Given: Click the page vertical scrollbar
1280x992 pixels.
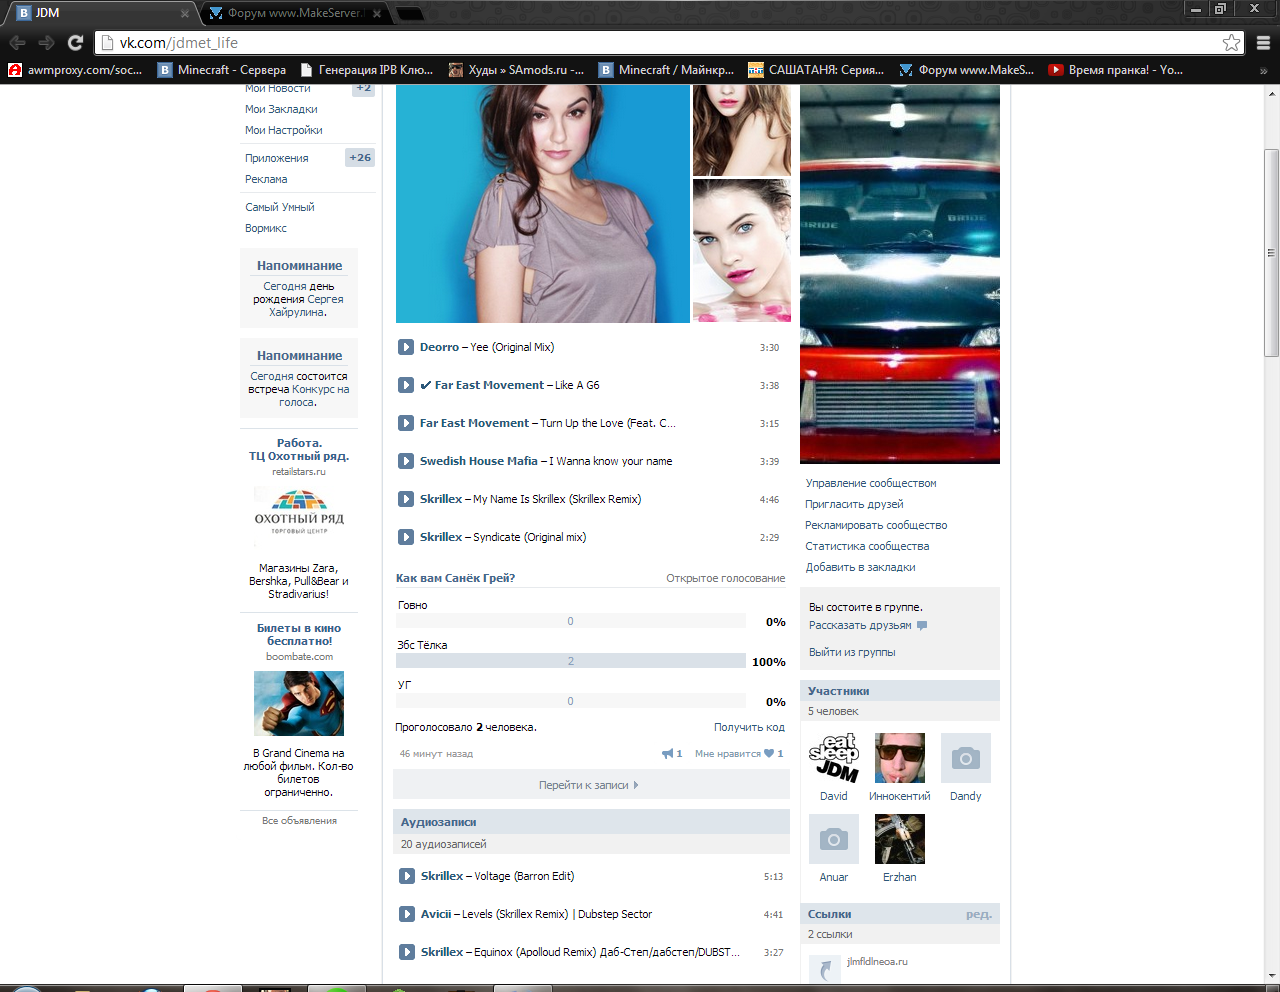Looking at the screenshot, I should point(1271,254).
